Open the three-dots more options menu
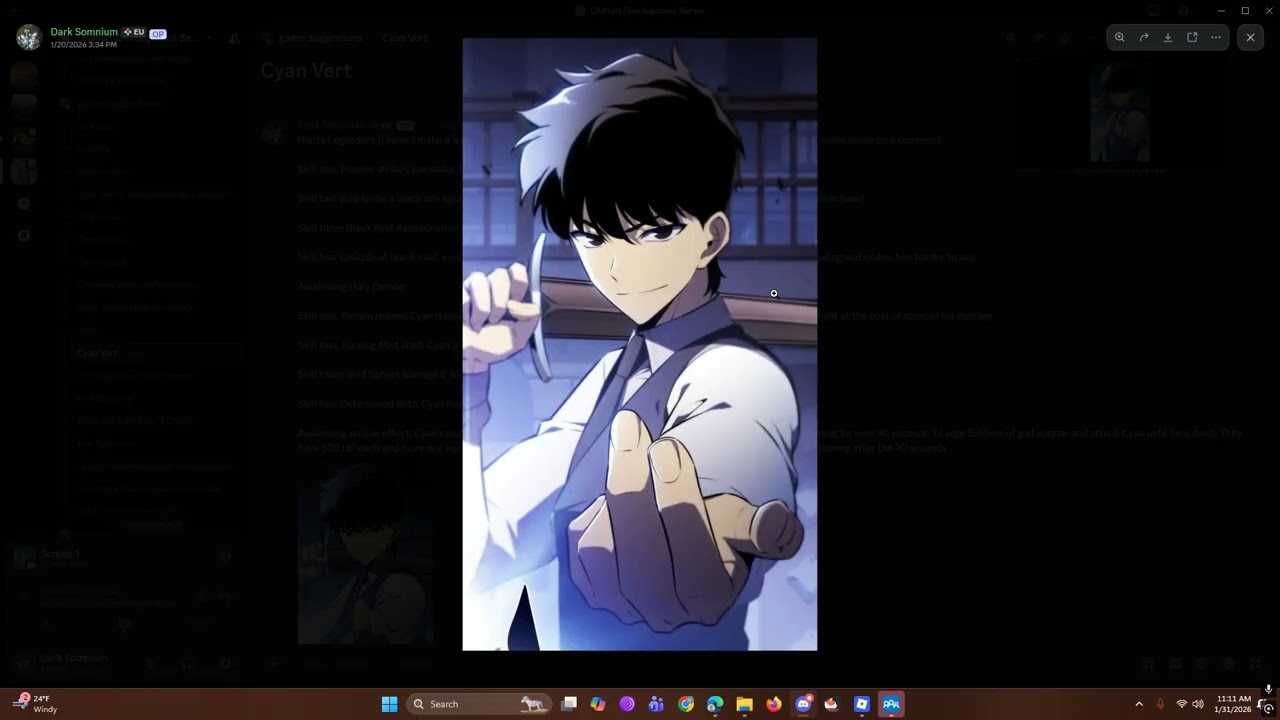The image size is (1280, 720). coord(1216,37)
